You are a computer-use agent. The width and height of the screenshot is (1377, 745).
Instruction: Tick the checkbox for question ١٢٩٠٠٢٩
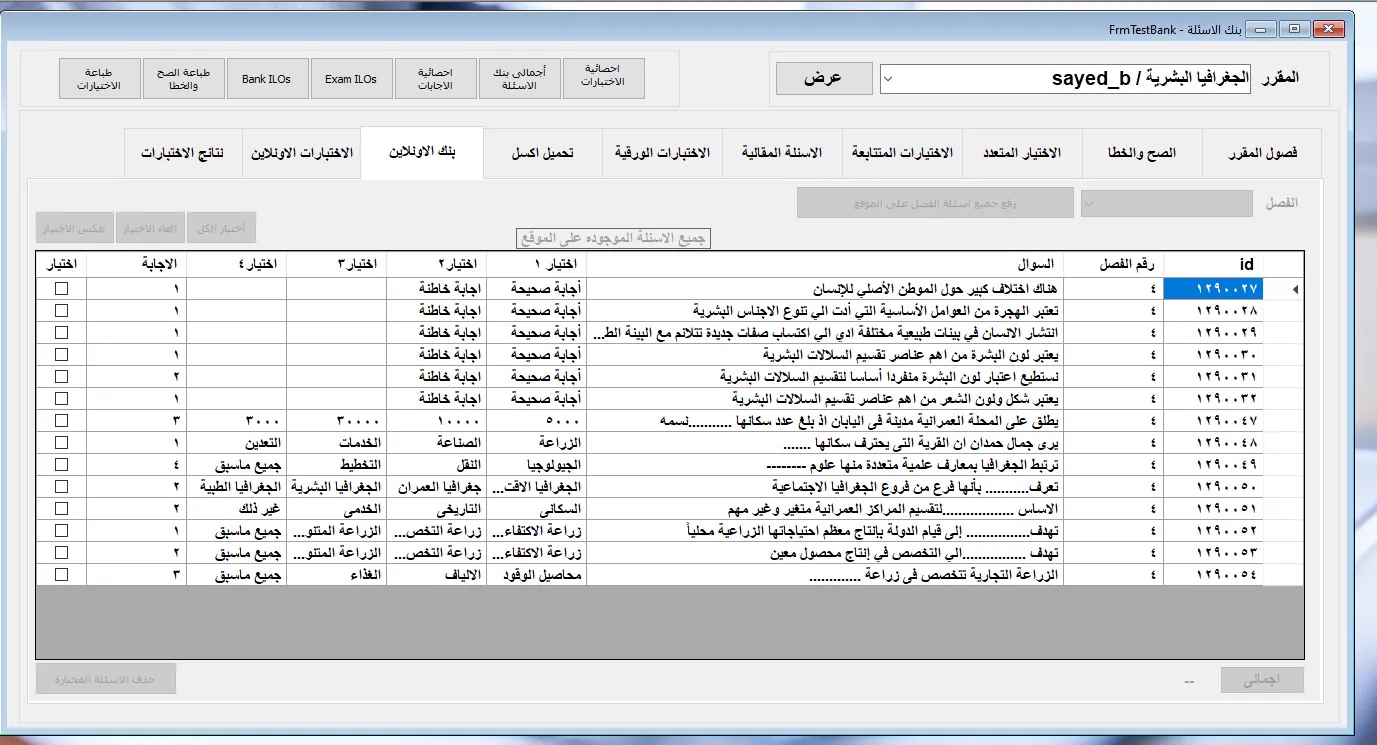click(x=62, y=332)
